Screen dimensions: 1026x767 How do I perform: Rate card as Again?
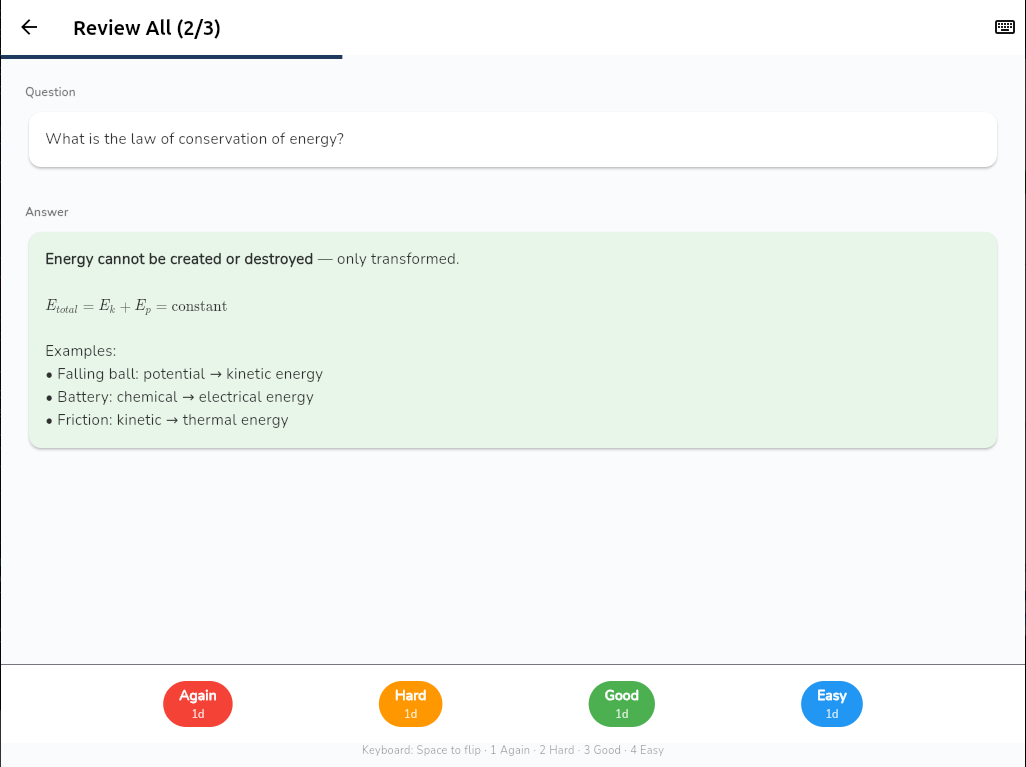click(x=198, y=704)
